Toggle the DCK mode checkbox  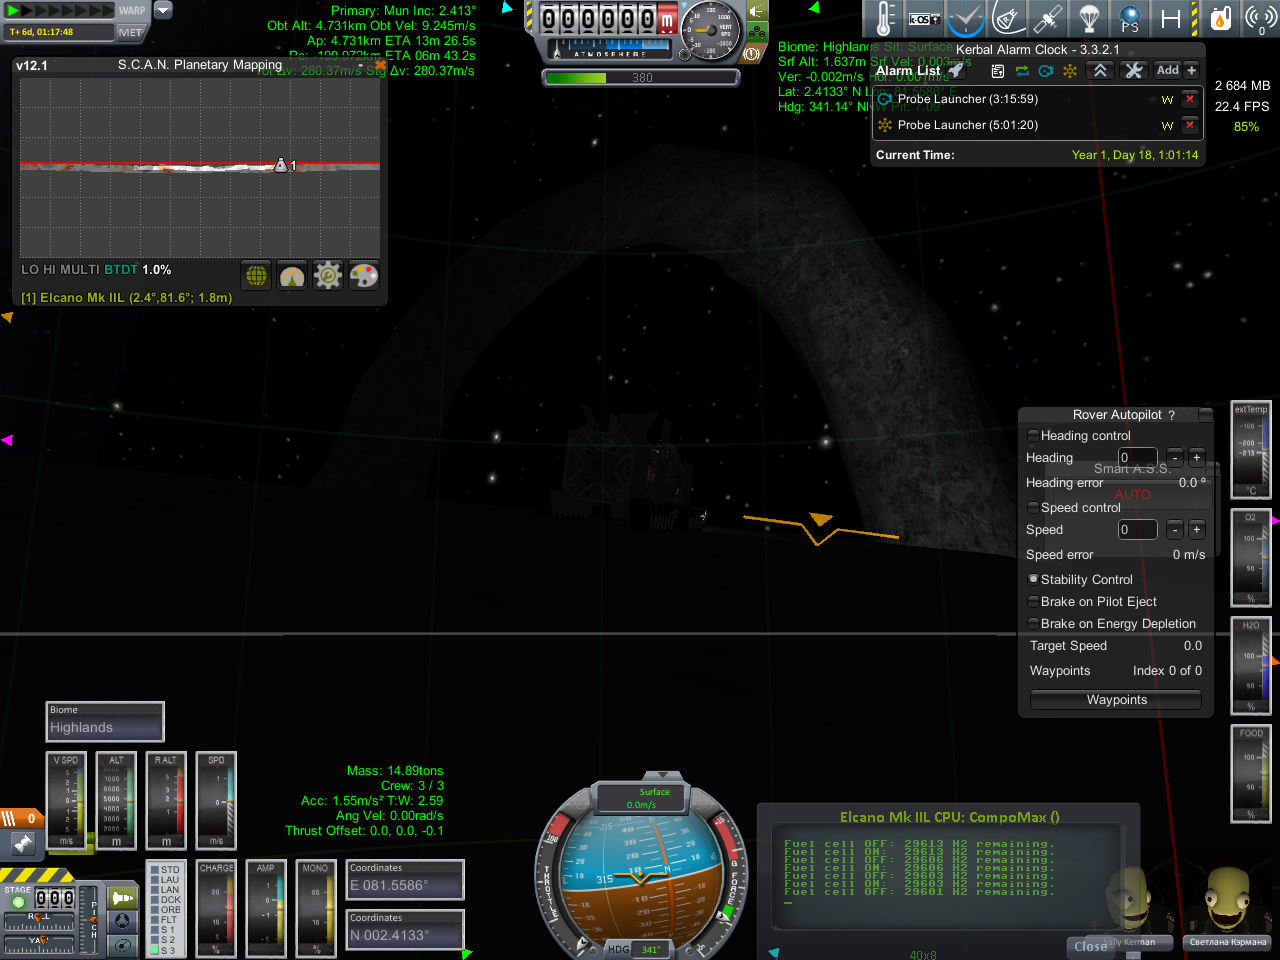(x=154, y=900)
